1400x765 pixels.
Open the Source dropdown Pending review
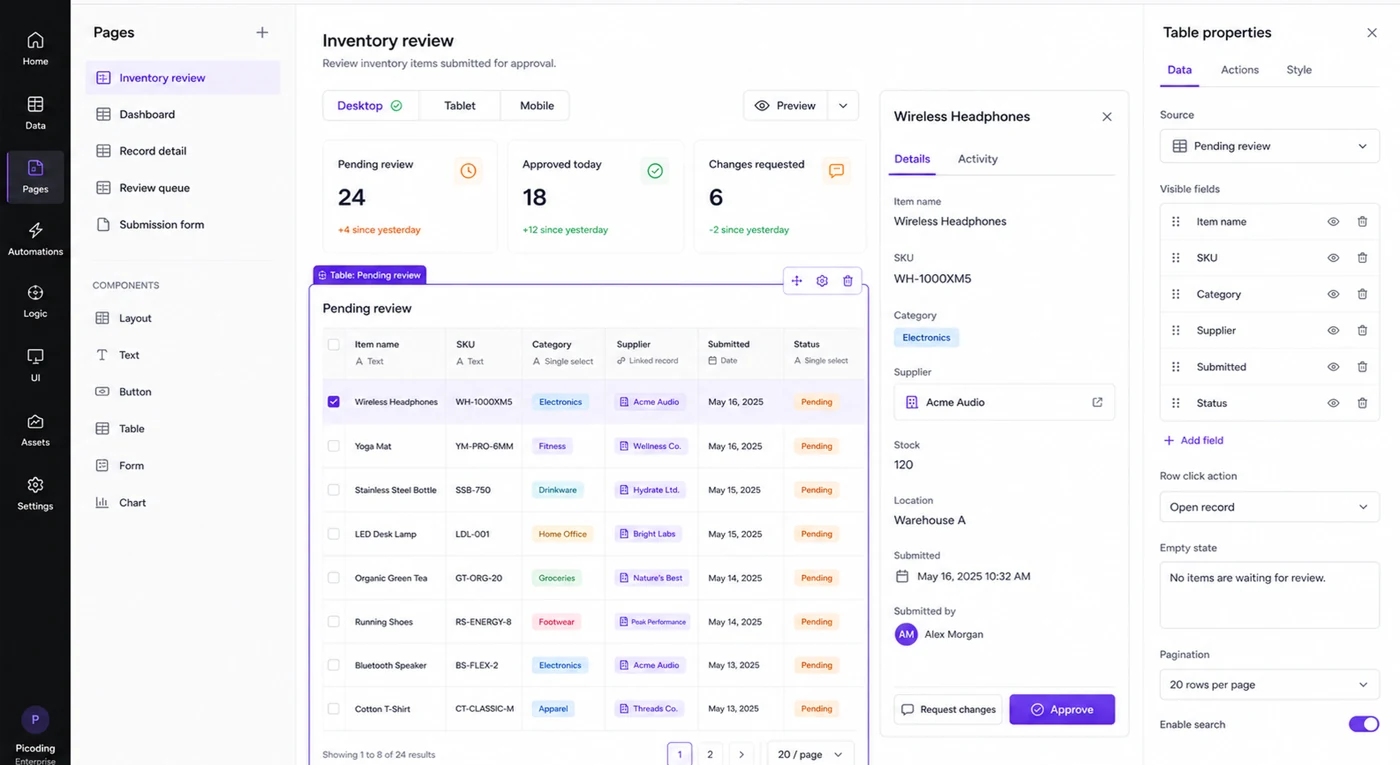point(1269,146)
